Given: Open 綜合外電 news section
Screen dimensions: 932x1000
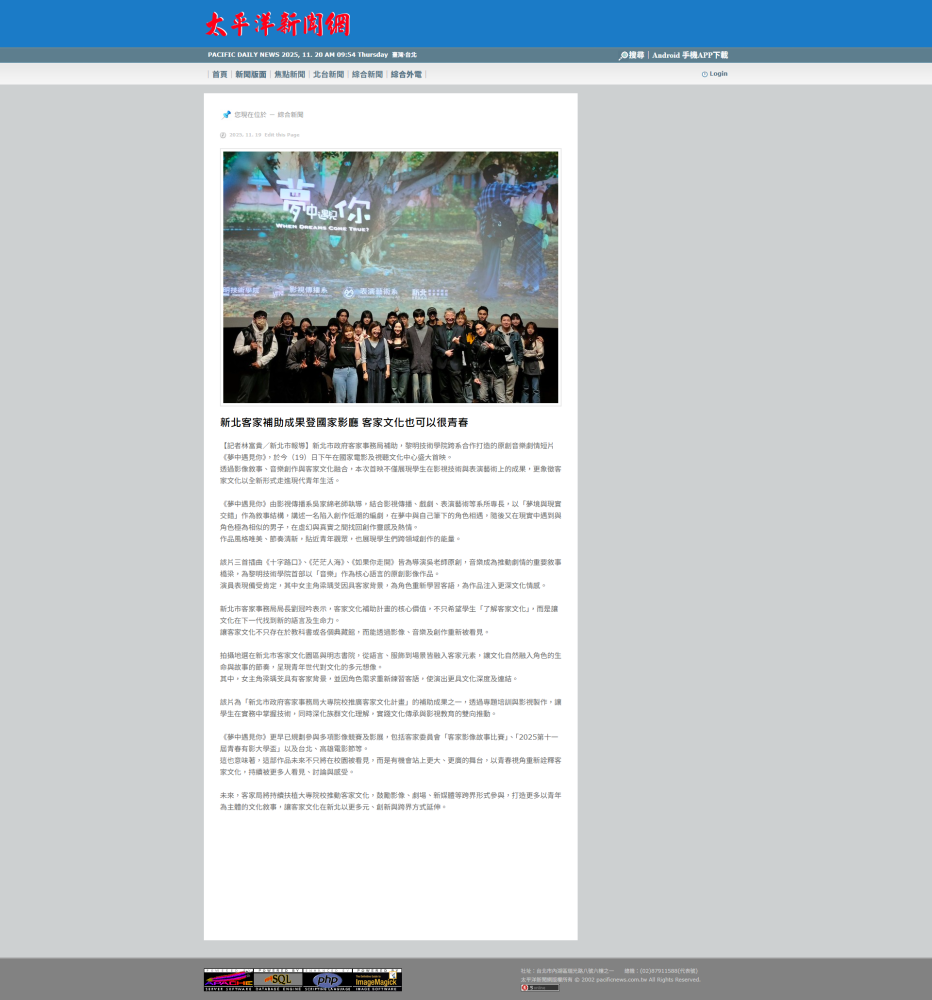Looking at the screenshot, I should coord(406,74).
